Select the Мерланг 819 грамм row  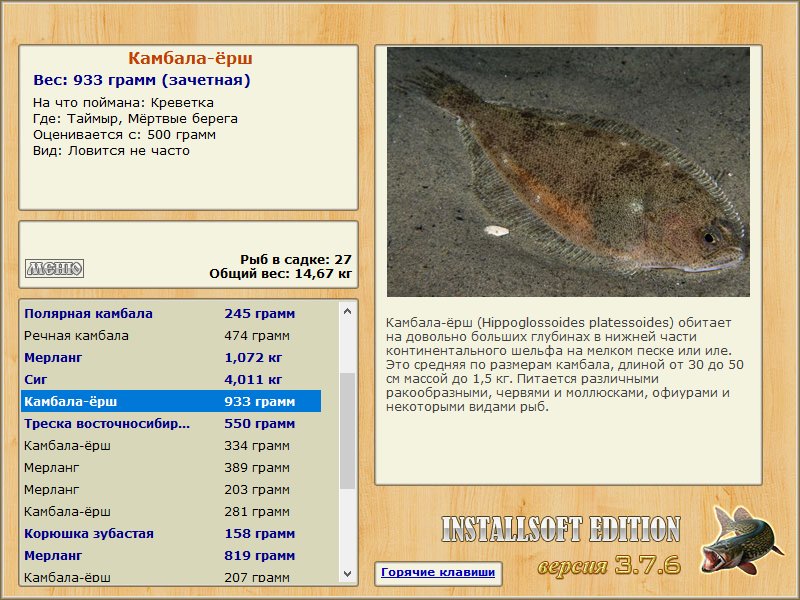point(171,555)
